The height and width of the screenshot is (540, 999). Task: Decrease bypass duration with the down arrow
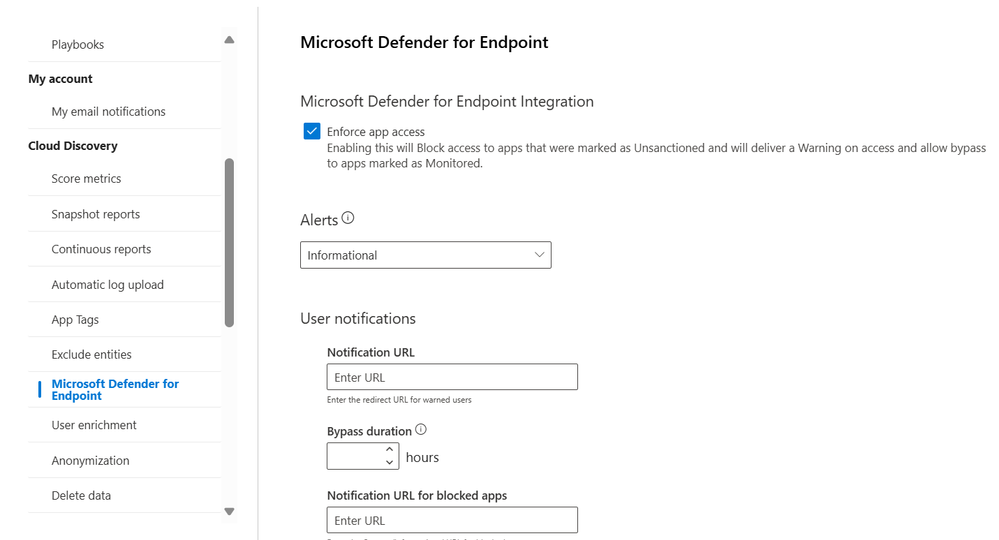(389, 463)
